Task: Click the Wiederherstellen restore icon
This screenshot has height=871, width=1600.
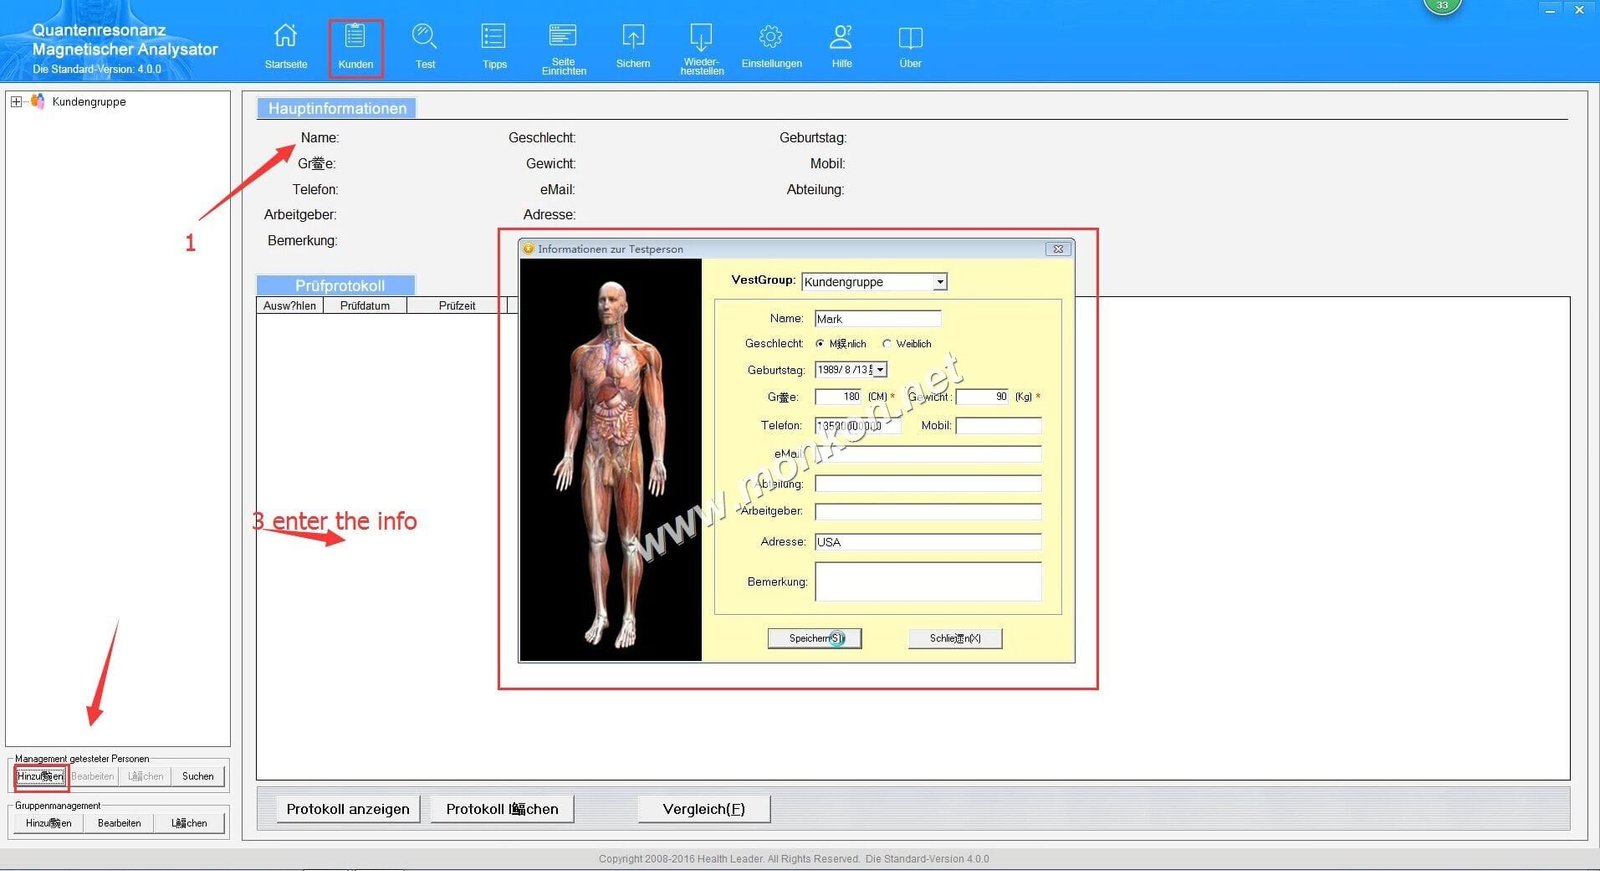Action: [702, 37]
